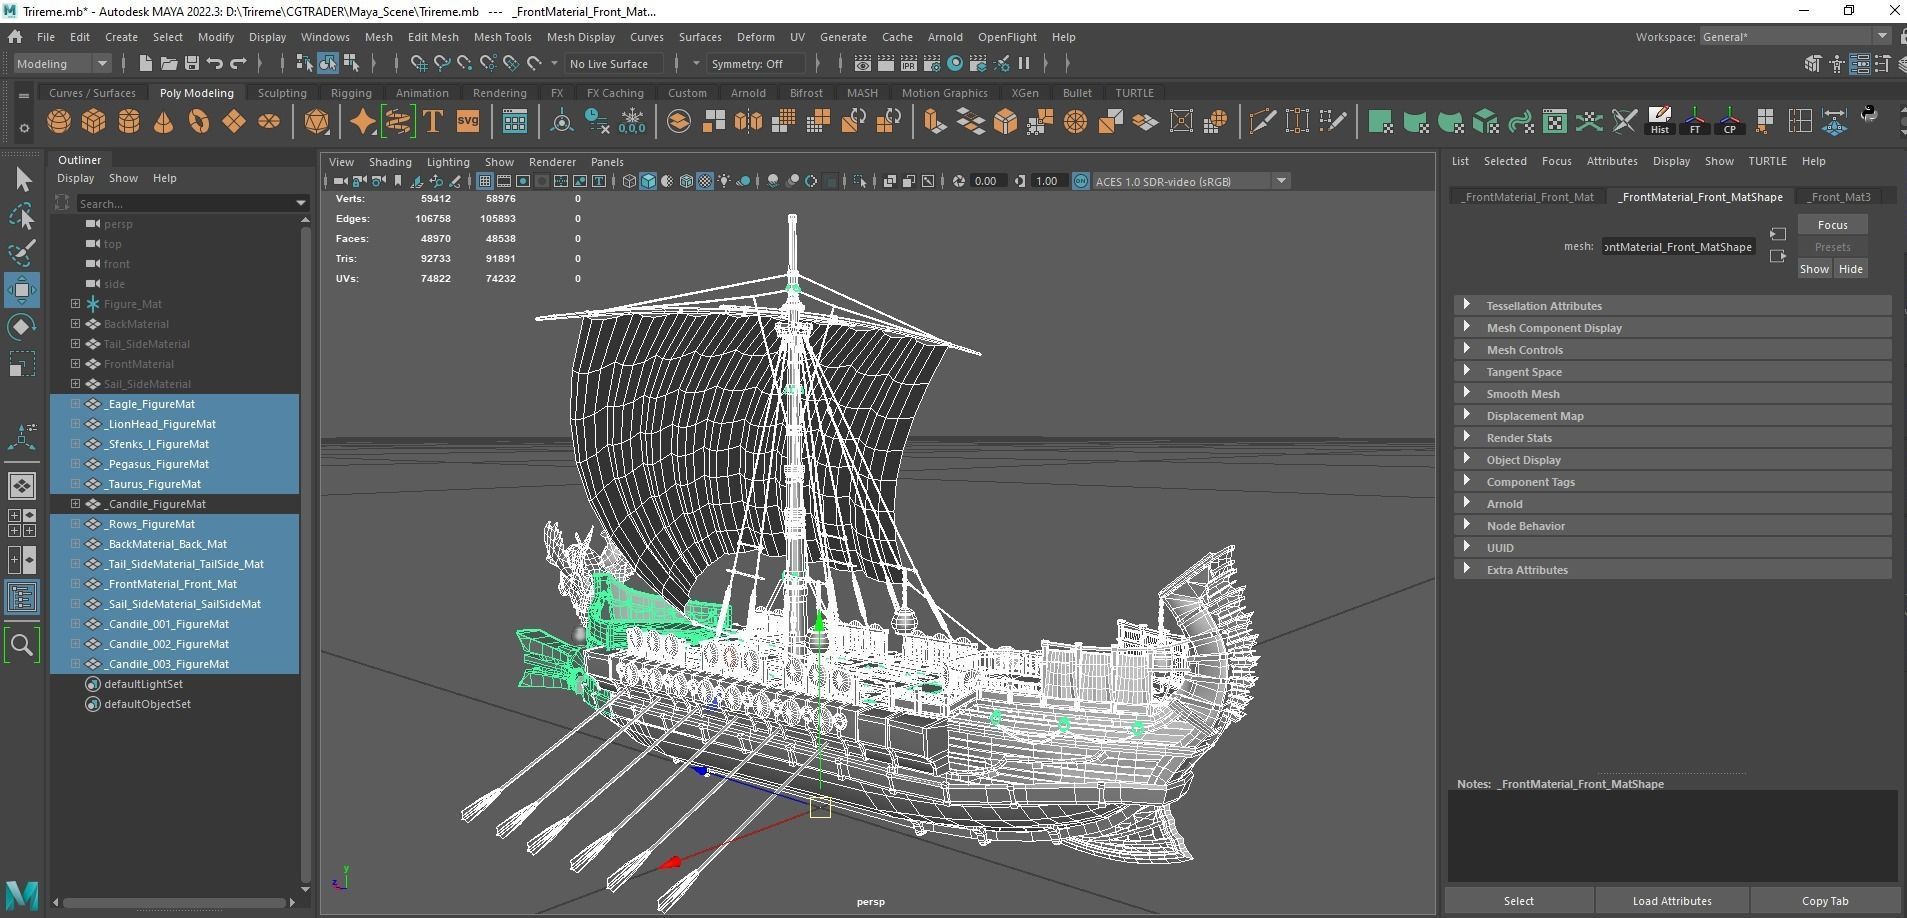Viewport: 1907px width, 918px height.
Task: Click the Python script shelf icon
Action: [1869, 114]
